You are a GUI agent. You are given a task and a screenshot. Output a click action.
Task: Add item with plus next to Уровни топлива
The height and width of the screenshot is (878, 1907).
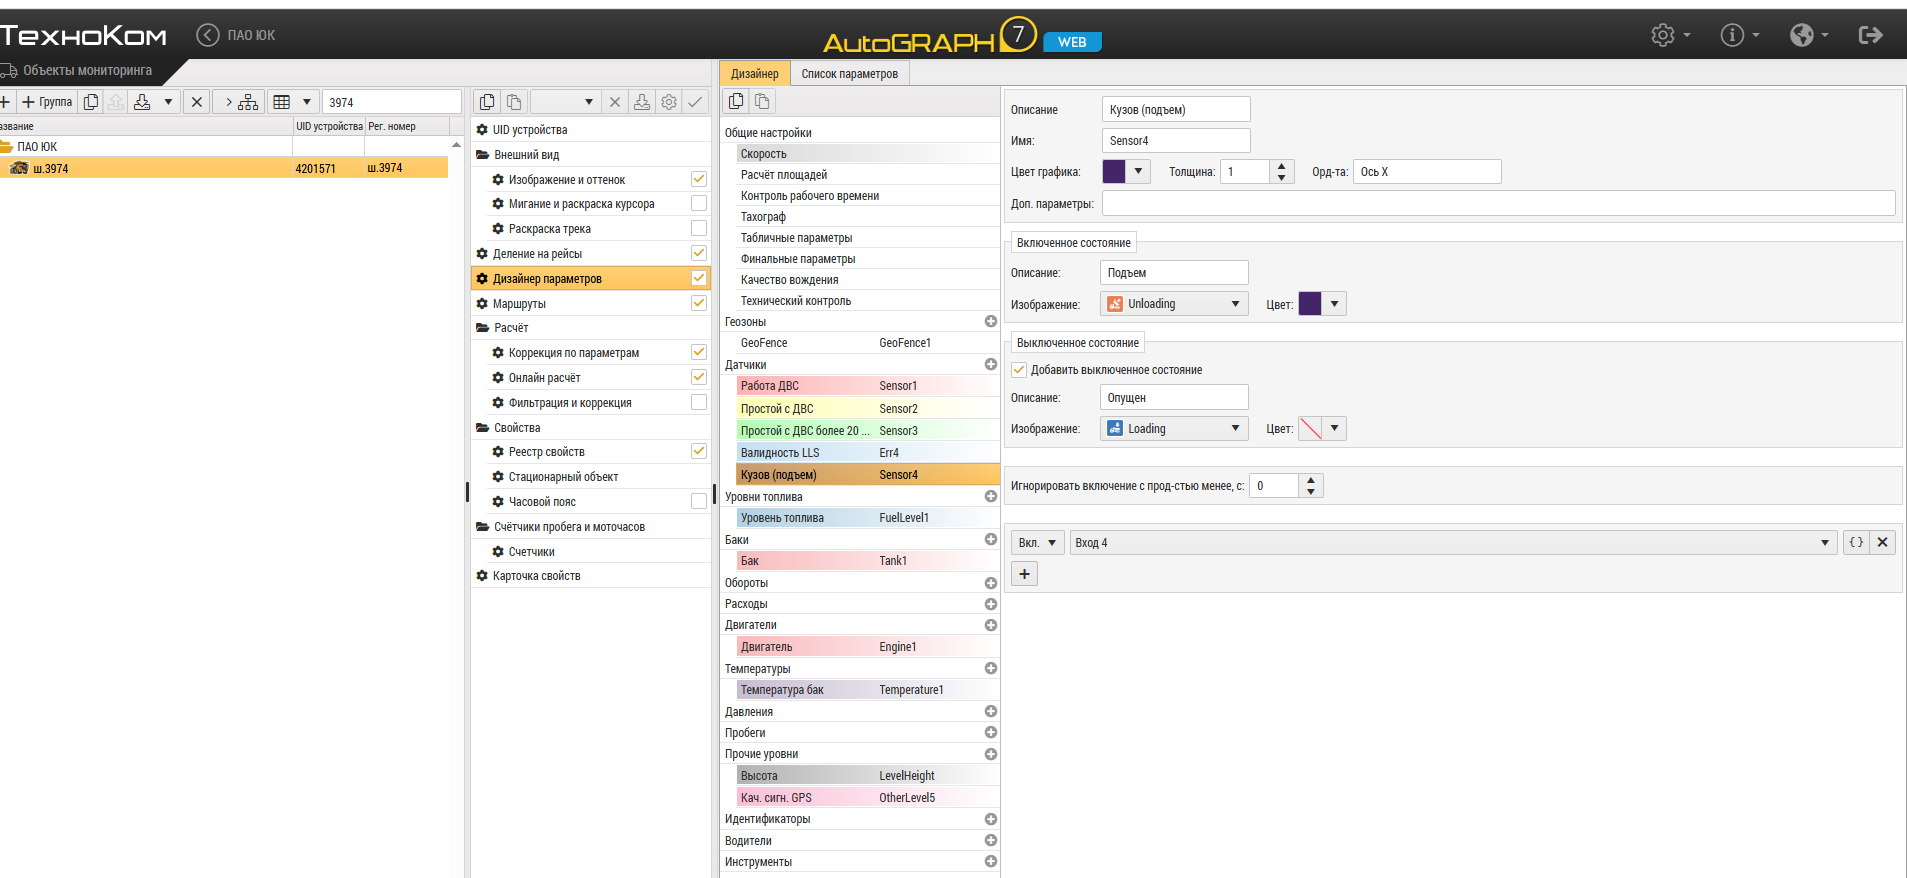pos(990,496)
